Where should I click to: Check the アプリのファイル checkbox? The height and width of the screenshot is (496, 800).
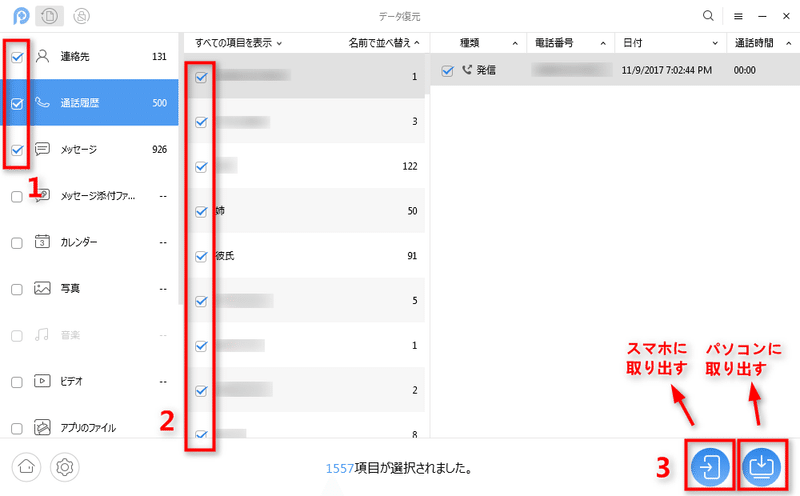coord(17,428)
